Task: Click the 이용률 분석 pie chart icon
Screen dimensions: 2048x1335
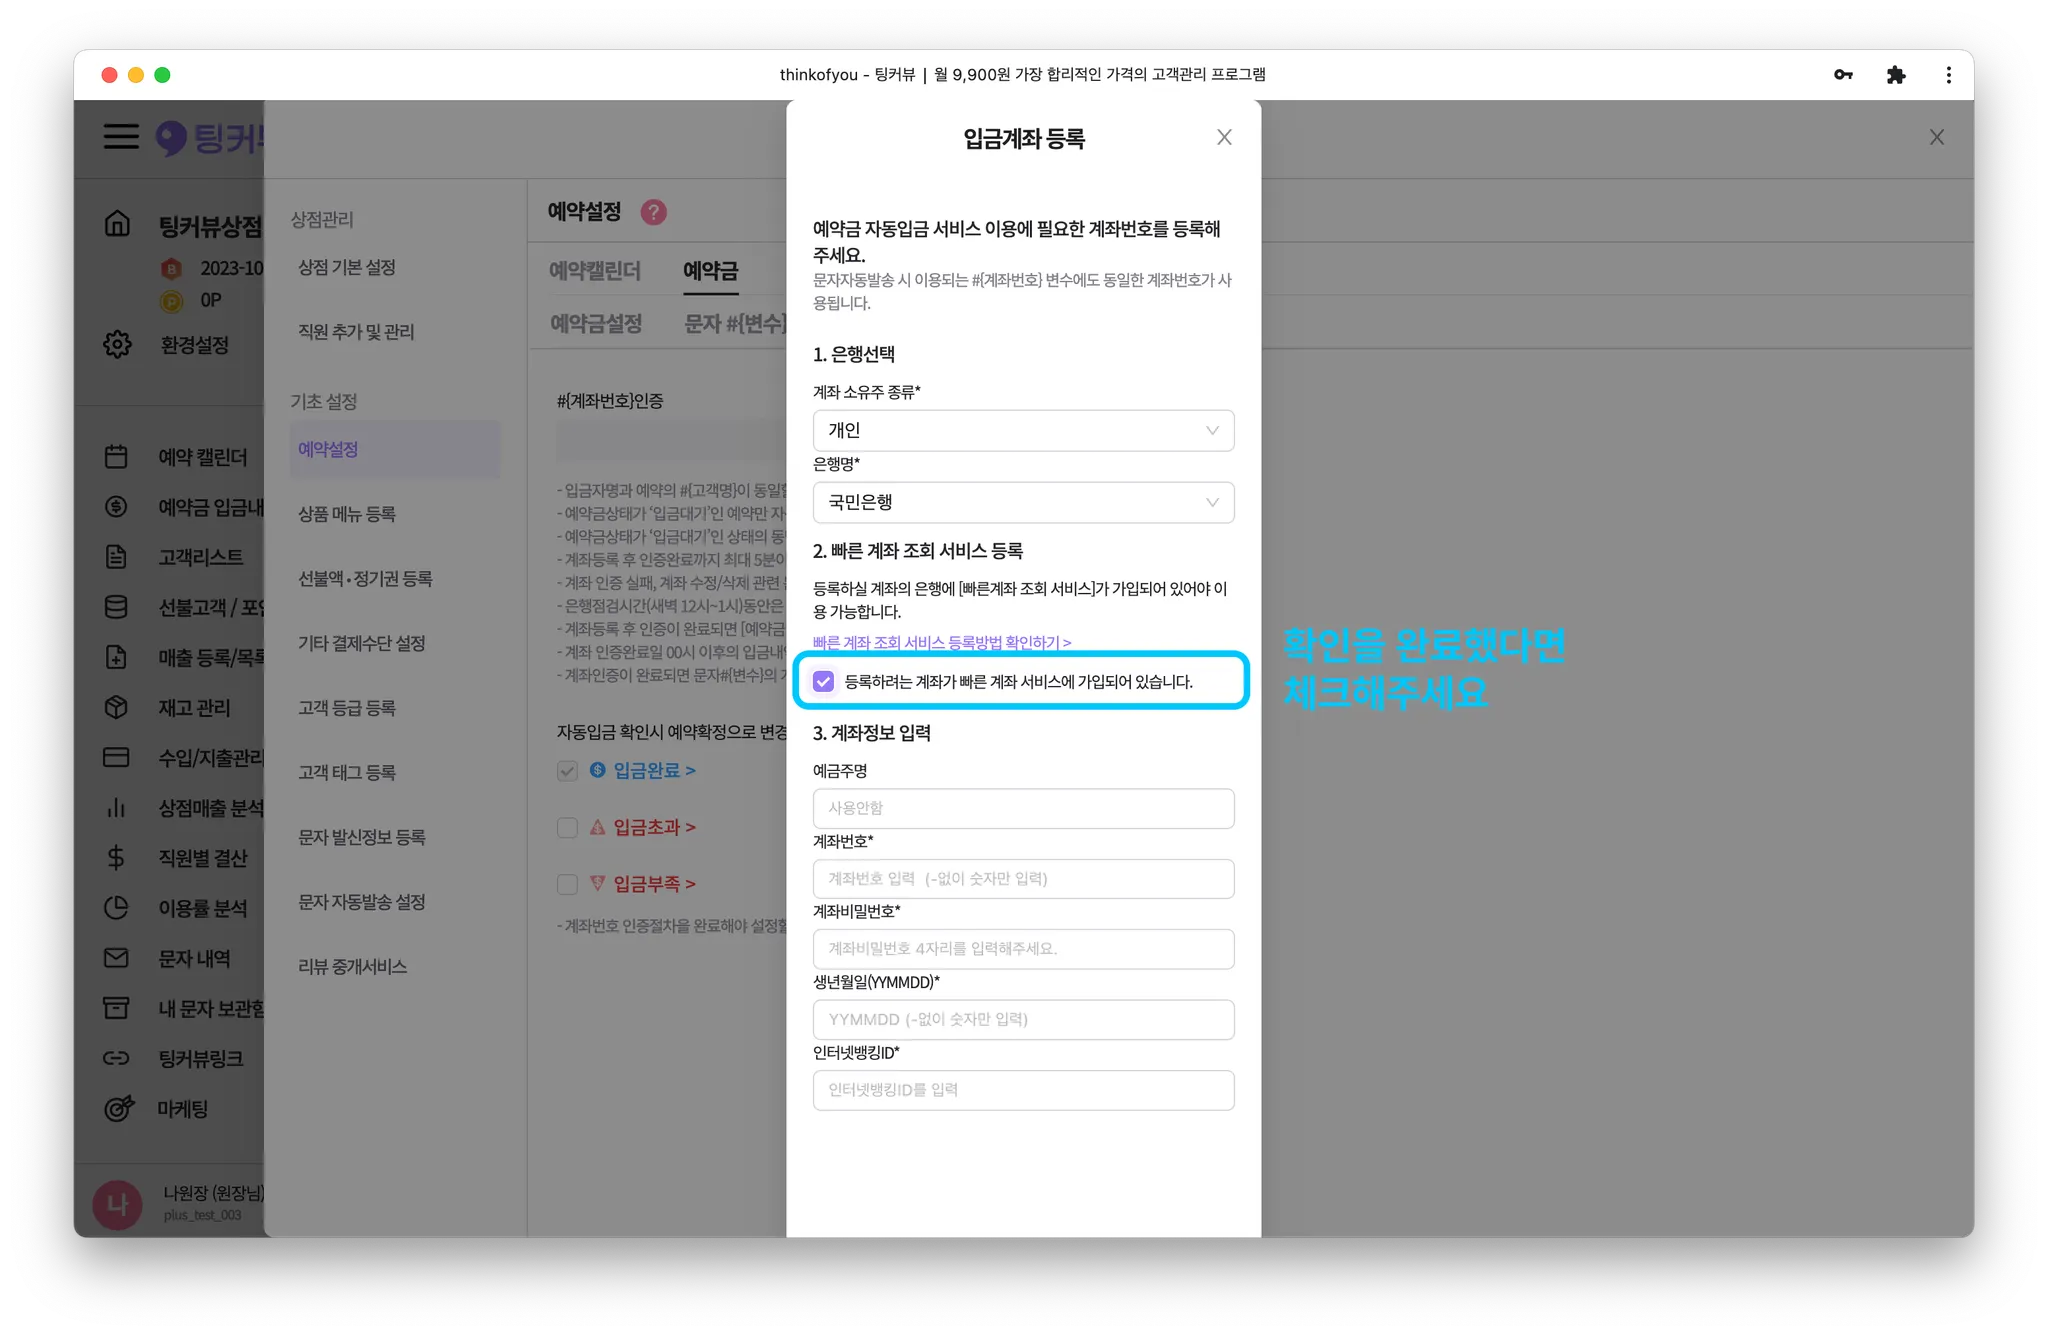Action: tap(116, 908)
